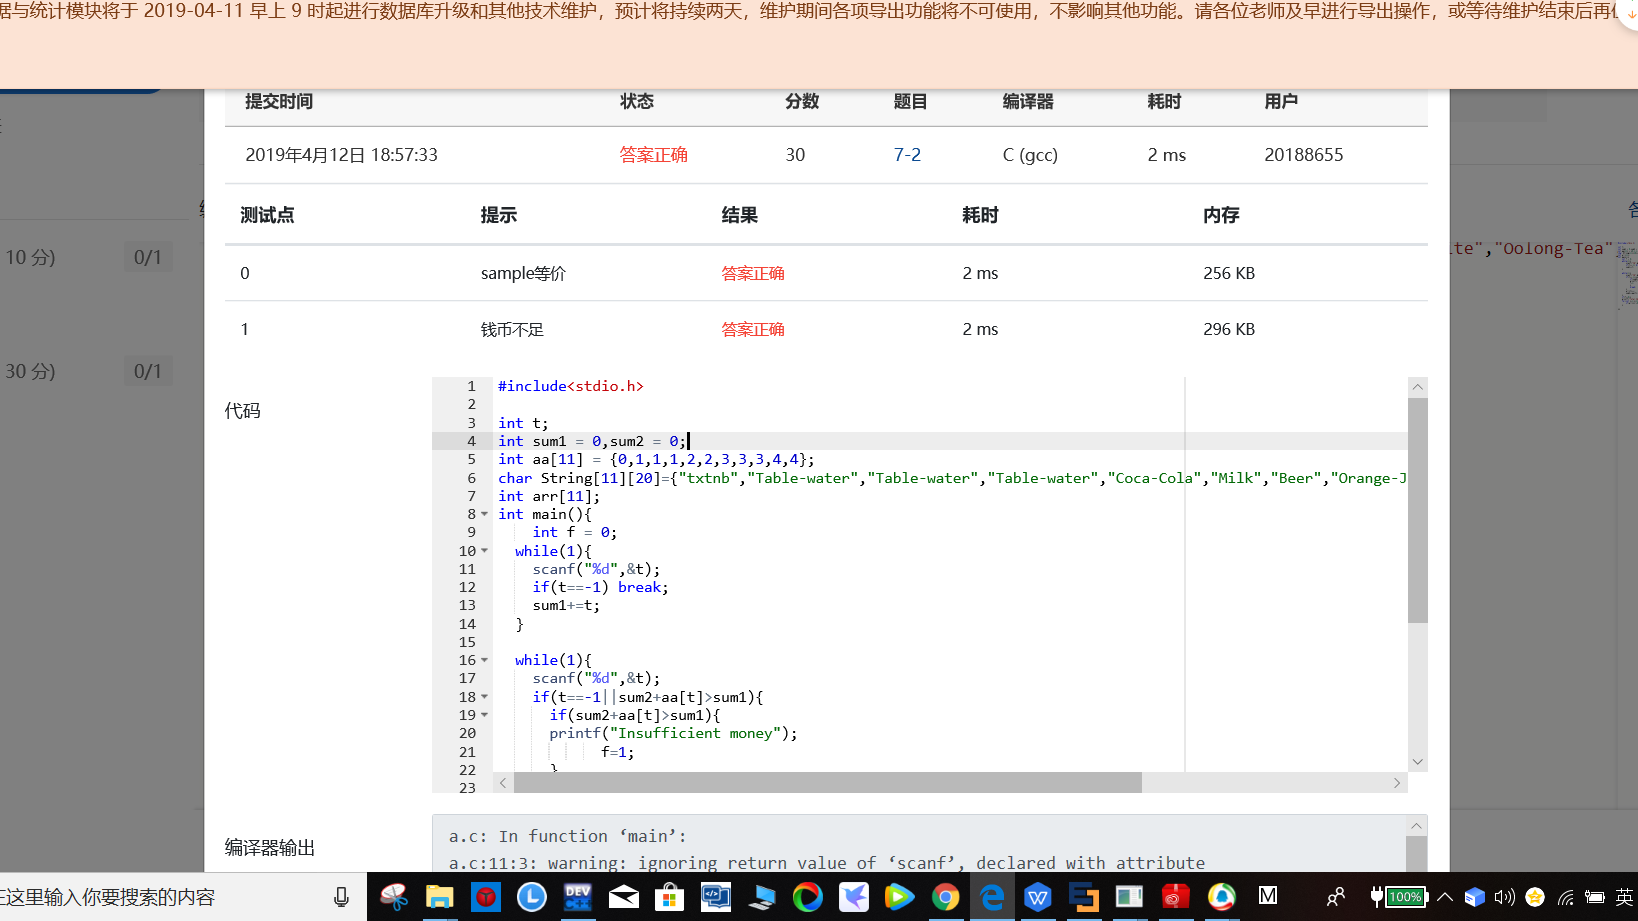Open the red Creative Cloud taskbar icon
This screenshot has height=921, width=1638.
tap(1176, 897)
